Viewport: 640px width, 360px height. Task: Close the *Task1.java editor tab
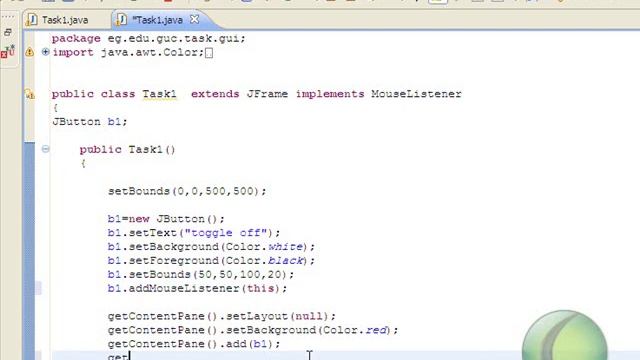click(195, 19)
